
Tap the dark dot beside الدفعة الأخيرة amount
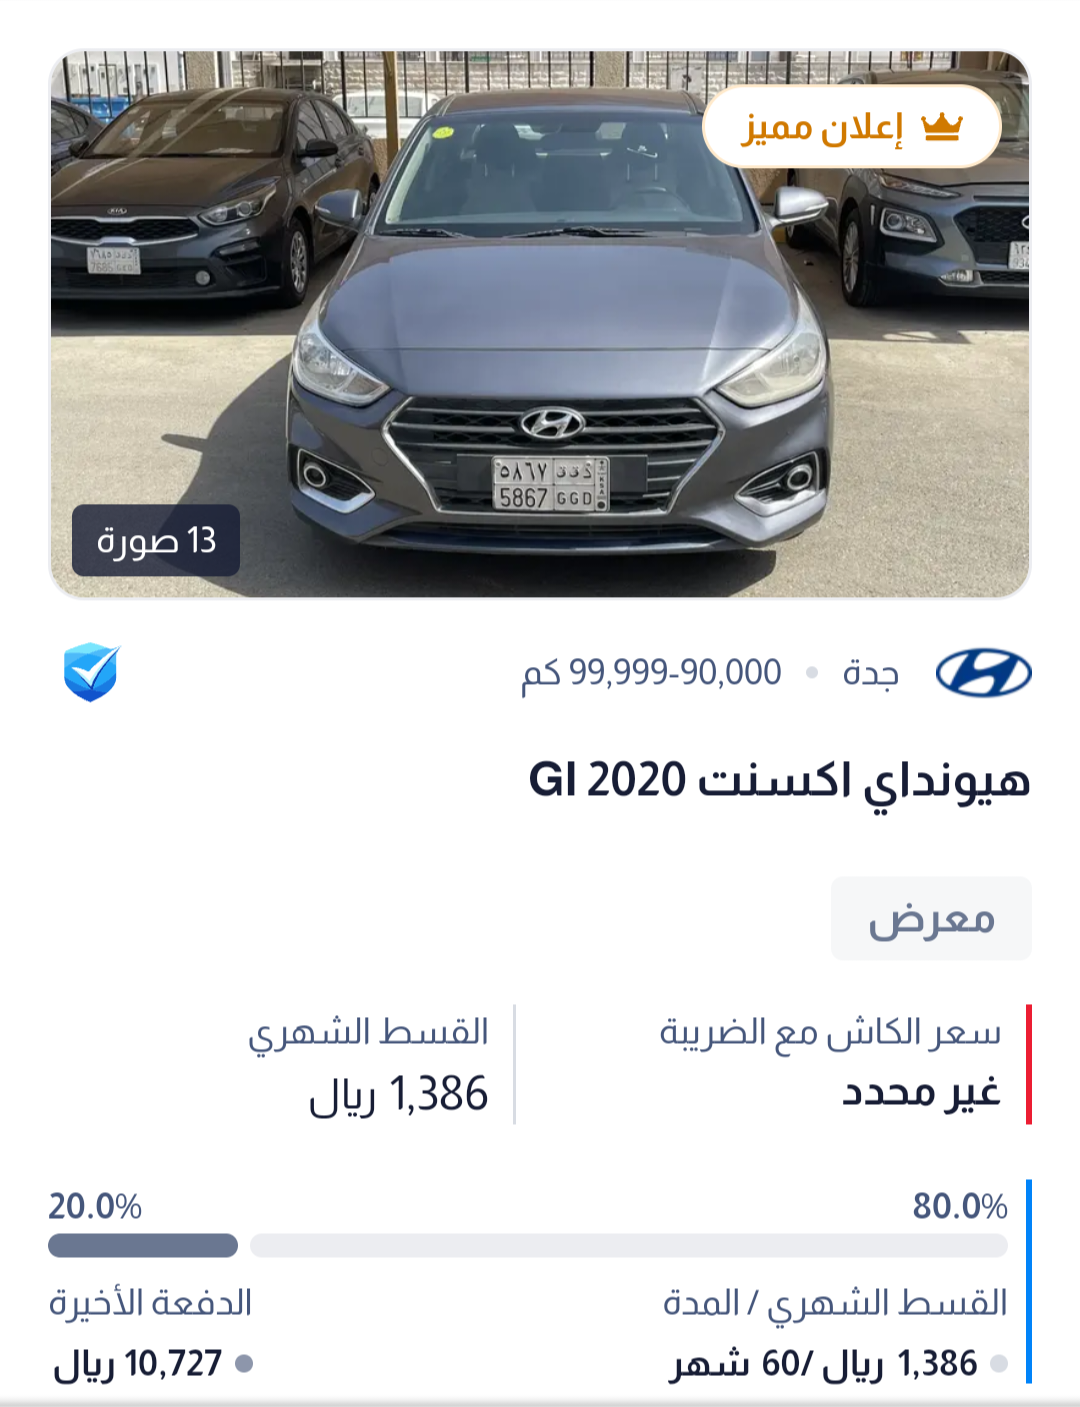pos(244,1363)
